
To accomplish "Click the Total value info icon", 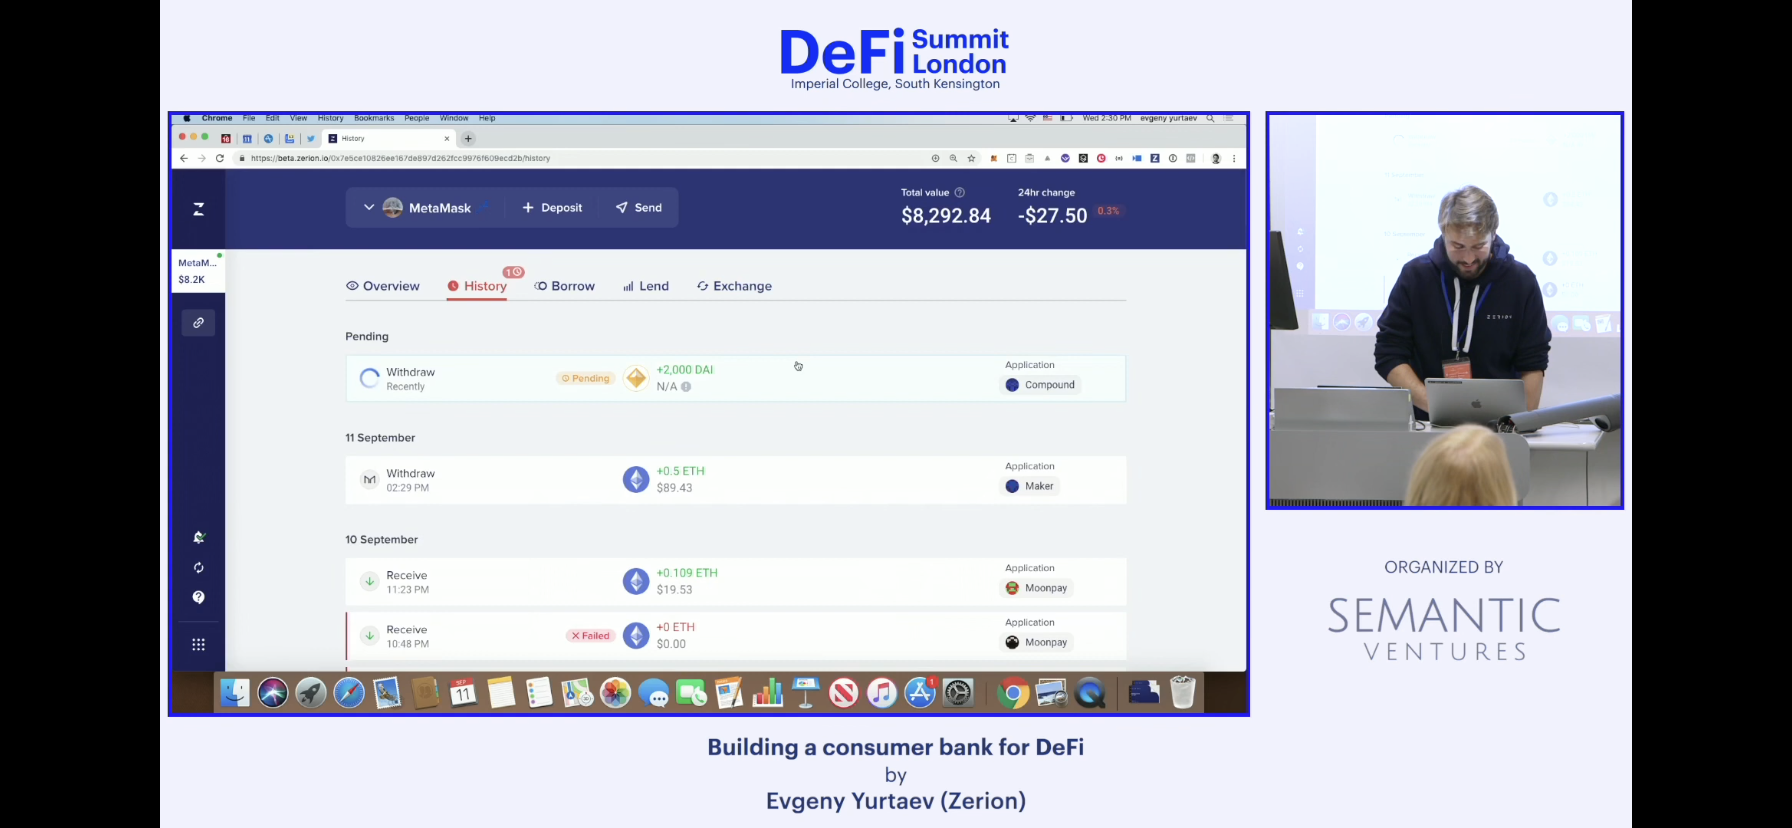I will point(960,192).
